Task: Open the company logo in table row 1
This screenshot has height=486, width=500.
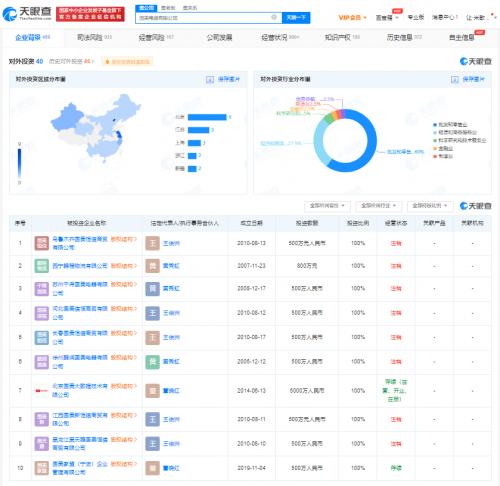Action: tap(42, 243)
